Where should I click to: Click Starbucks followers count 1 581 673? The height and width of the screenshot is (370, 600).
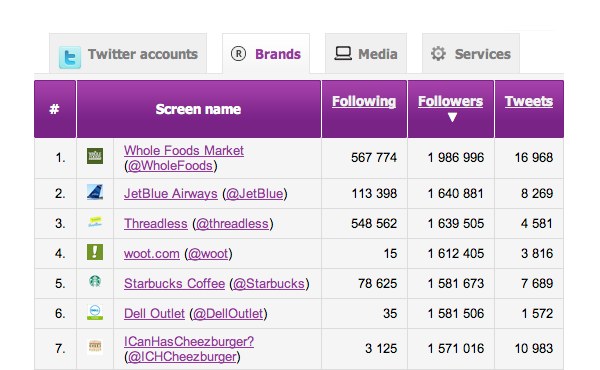coord(456,284)
